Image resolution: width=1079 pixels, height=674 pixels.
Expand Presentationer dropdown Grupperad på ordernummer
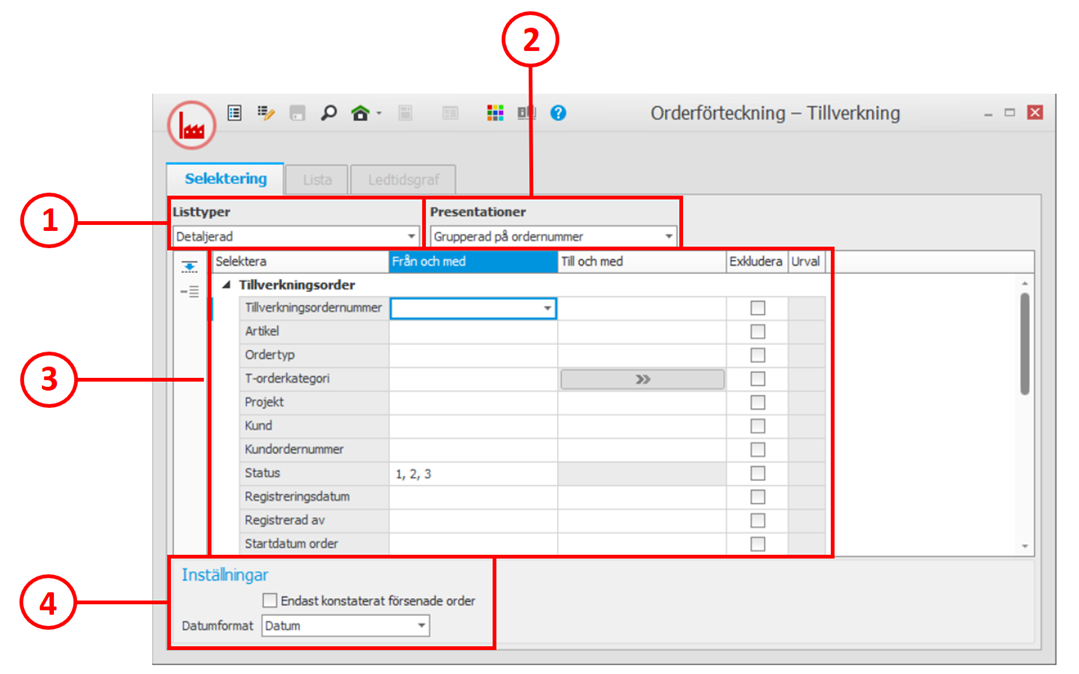pos(554,237)
